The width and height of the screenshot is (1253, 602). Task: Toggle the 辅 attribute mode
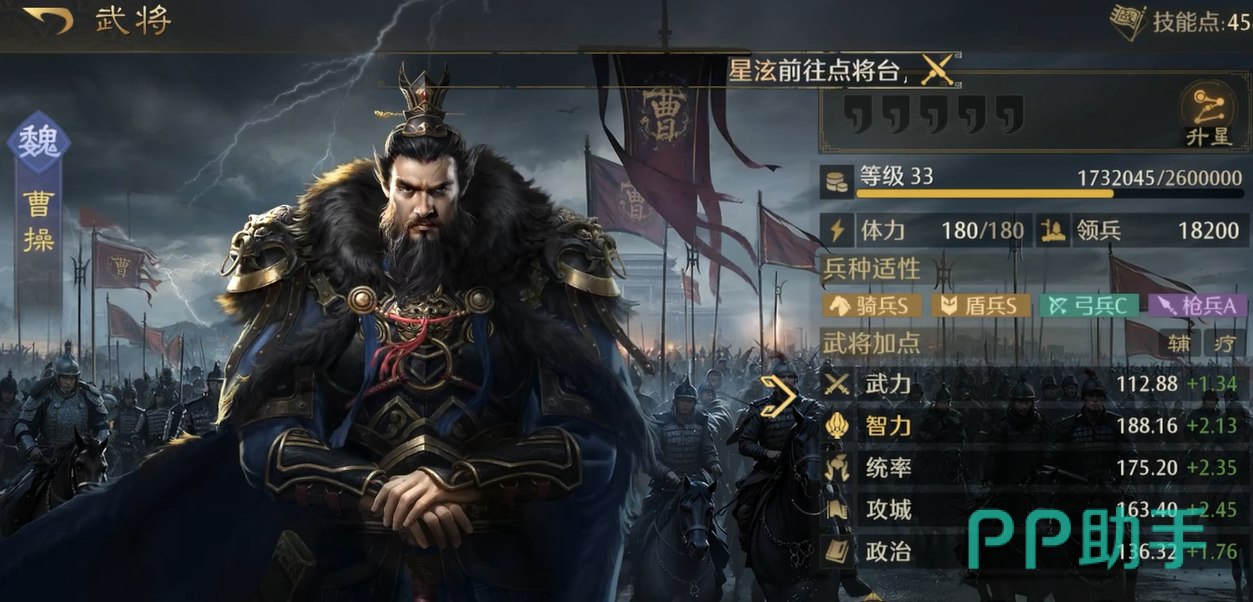pyautogui.click(x=1180, y=344)
